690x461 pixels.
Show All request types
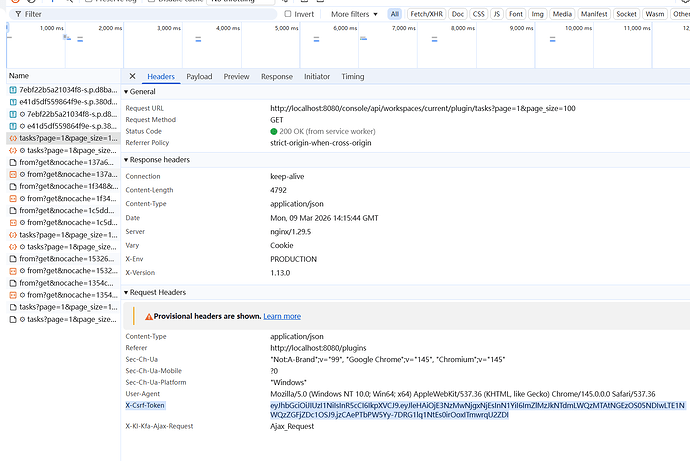tap(395, 15)
